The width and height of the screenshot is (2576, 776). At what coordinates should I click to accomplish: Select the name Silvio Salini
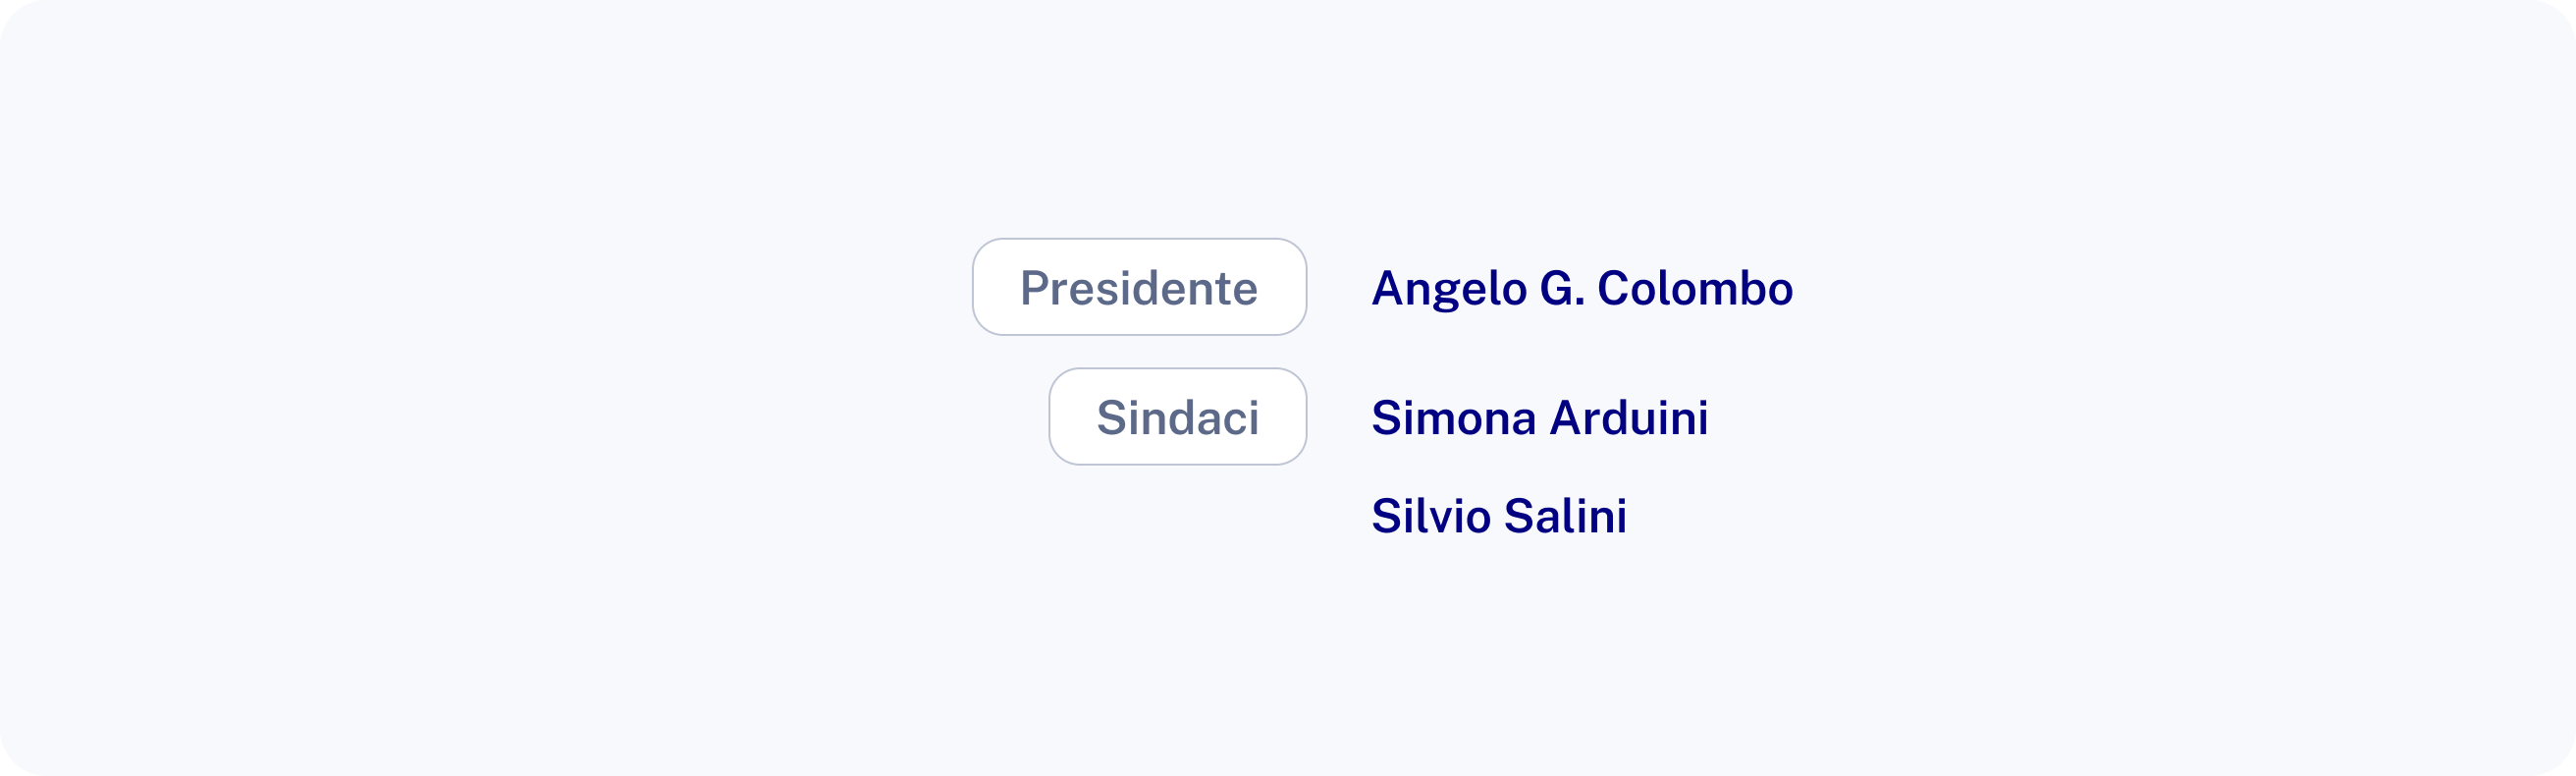coord(1498,516)
